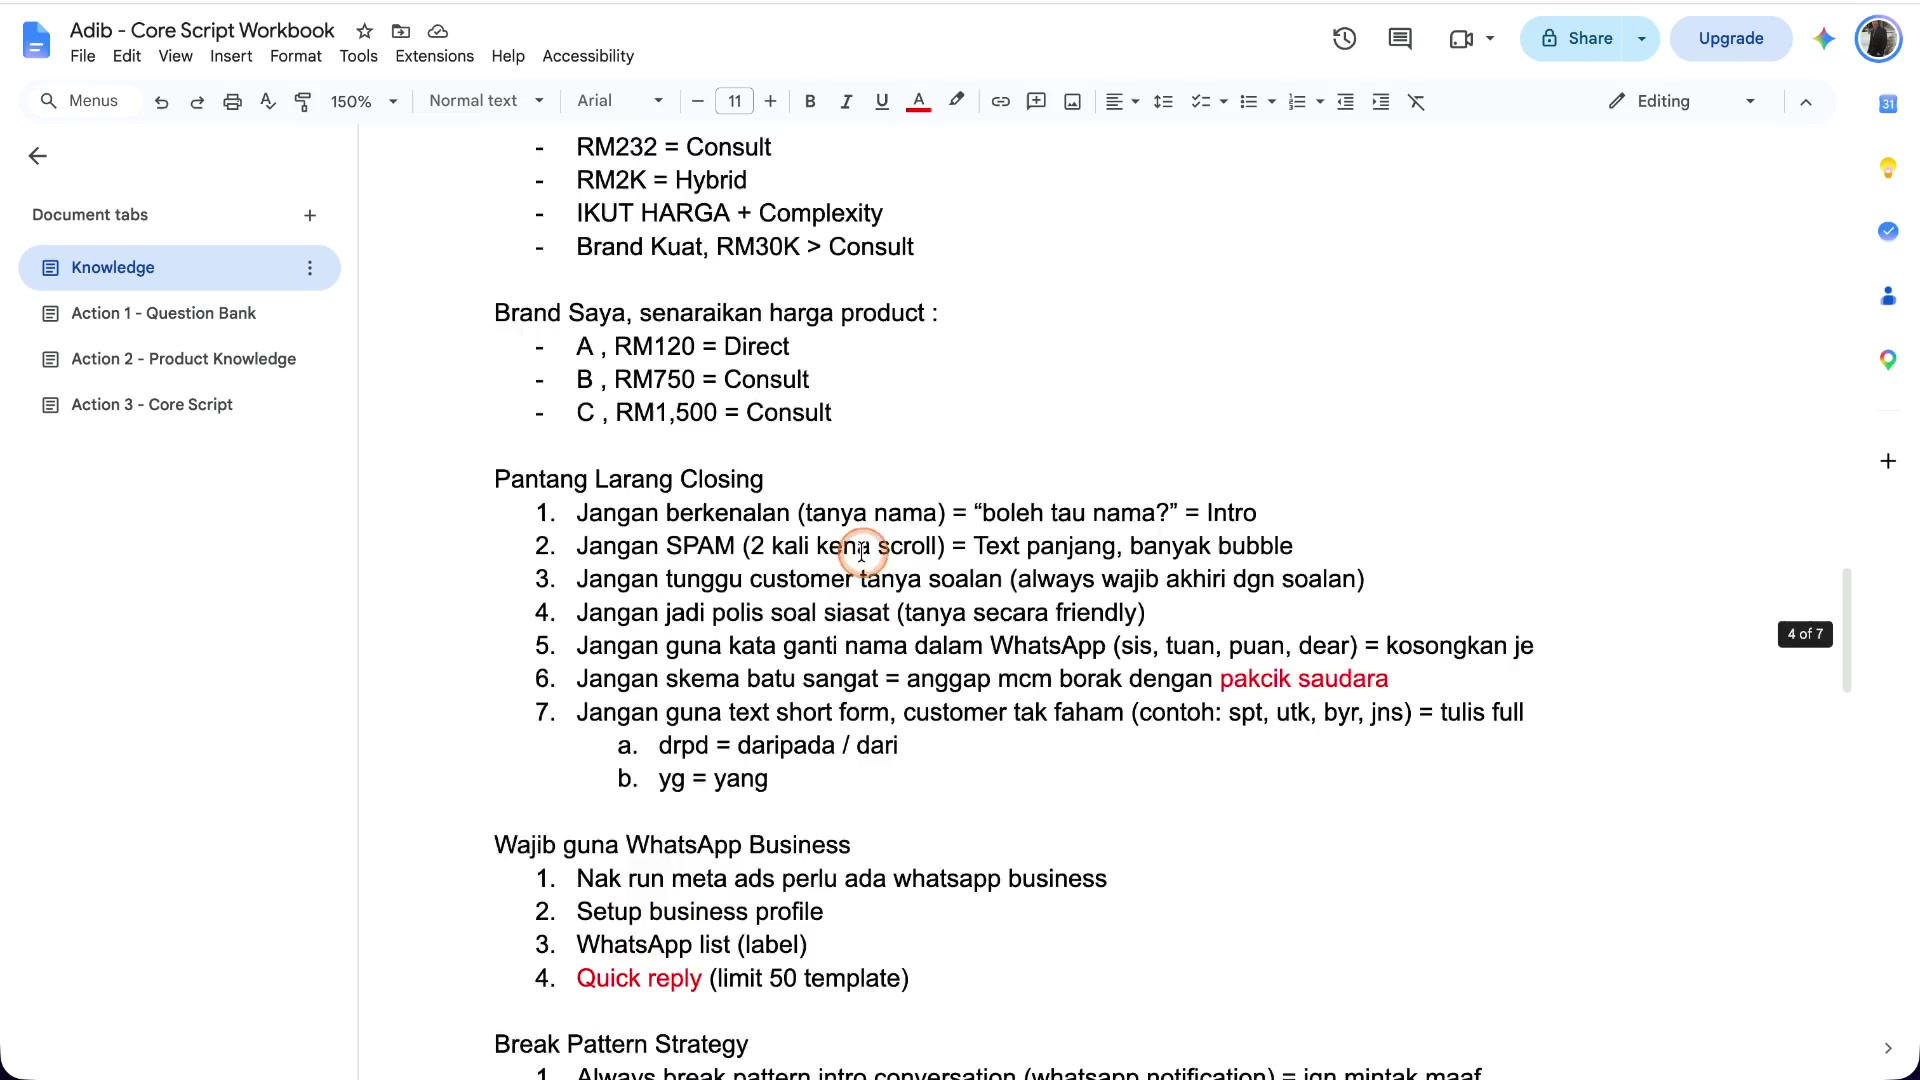Switch to Action 3 - Core Script tab

tap(180, 405)
